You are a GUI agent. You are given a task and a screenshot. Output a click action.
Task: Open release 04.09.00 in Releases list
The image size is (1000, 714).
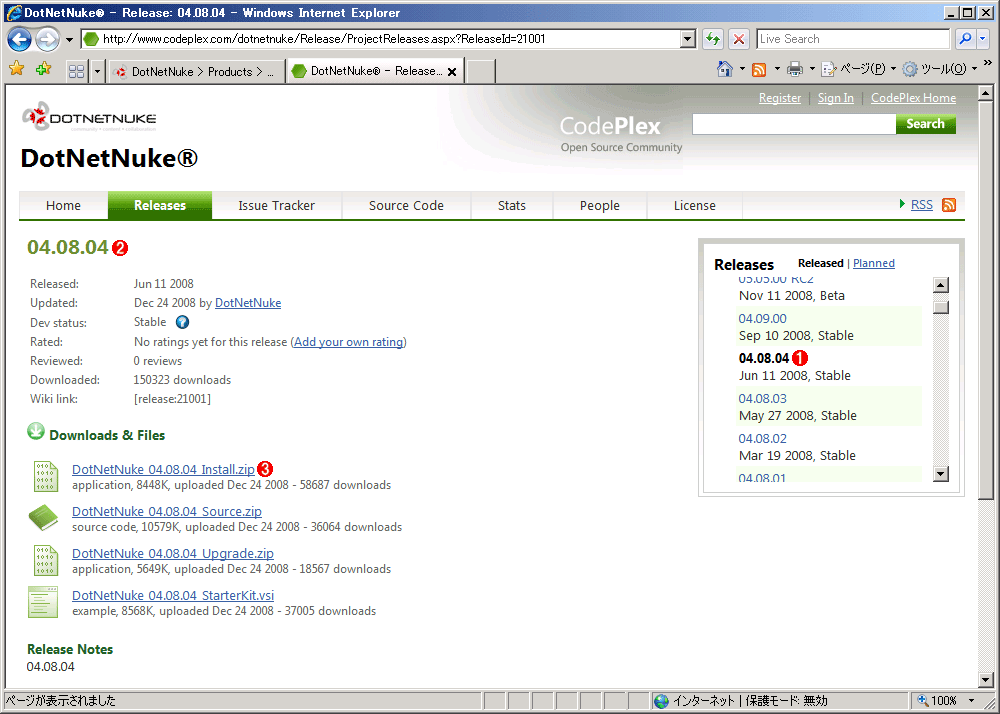762,318
